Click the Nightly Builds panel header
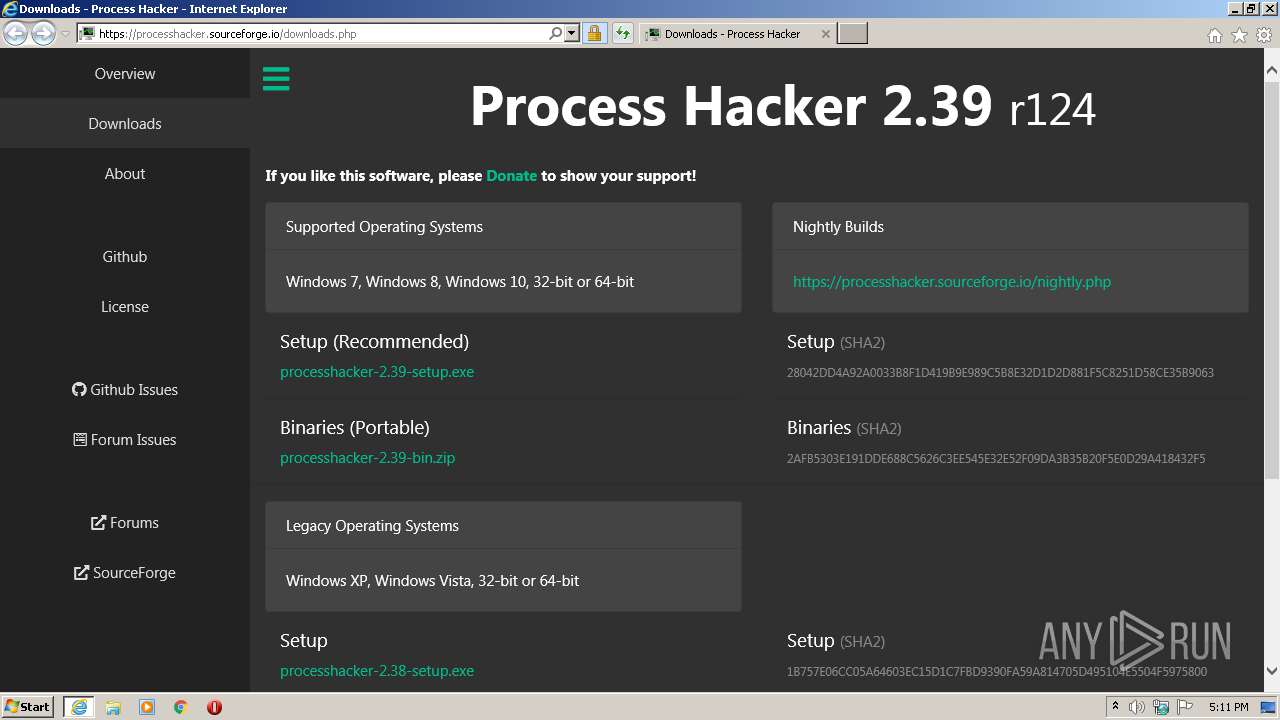The image size is (1280, 720). (x=1010, y=226)
